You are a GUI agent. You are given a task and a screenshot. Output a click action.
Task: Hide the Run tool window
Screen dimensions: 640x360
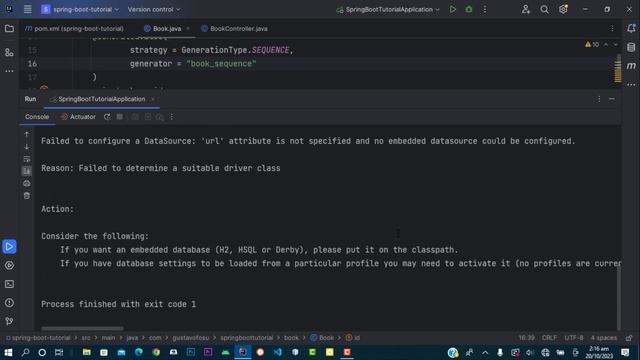611,99
